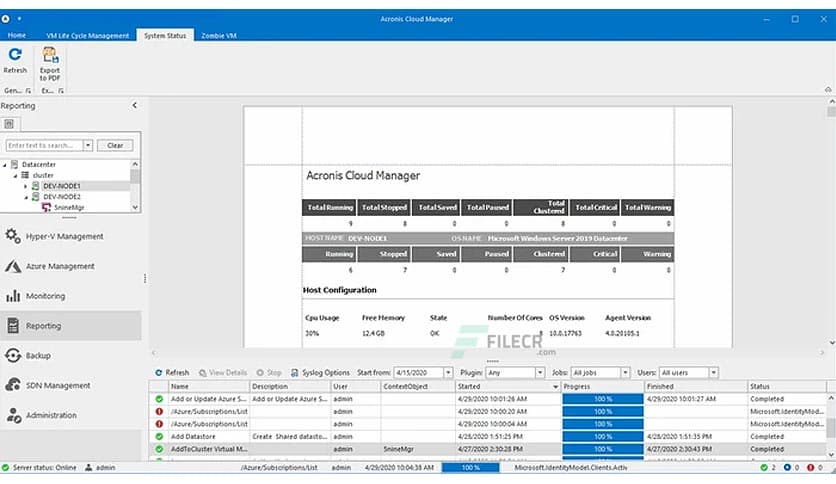The height and width of the screenshot is (484, 836).
Task: Click the status bar 100% progress bar
Action: point(471,467)
